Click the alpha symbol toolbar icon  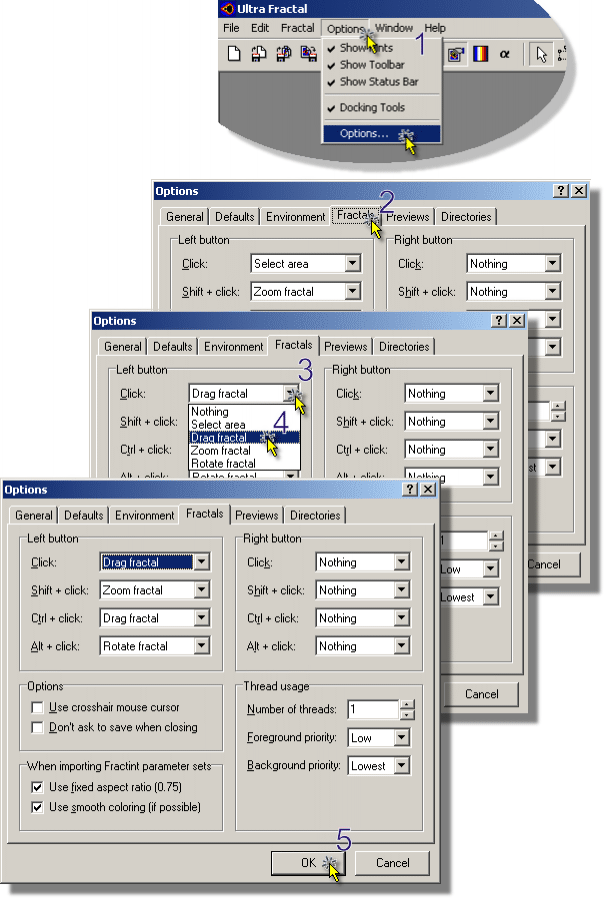point(504,54)
